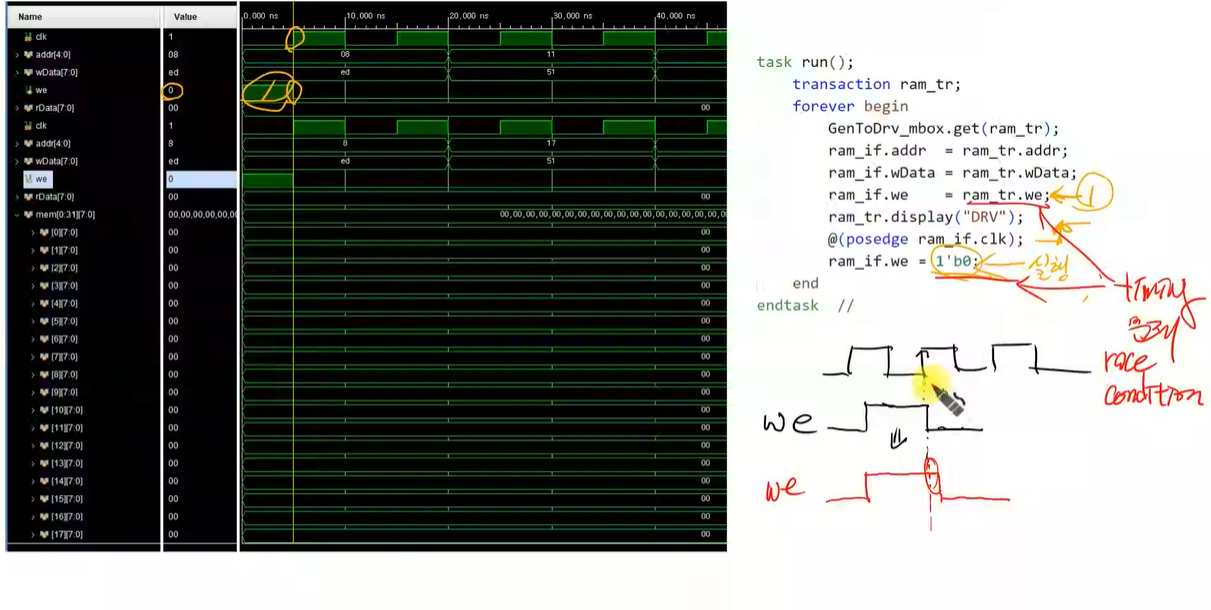Click the bus icon beside mem[0:31][7:0]
The height and width of the screenshot is (610, 1211).
(28, 215)
